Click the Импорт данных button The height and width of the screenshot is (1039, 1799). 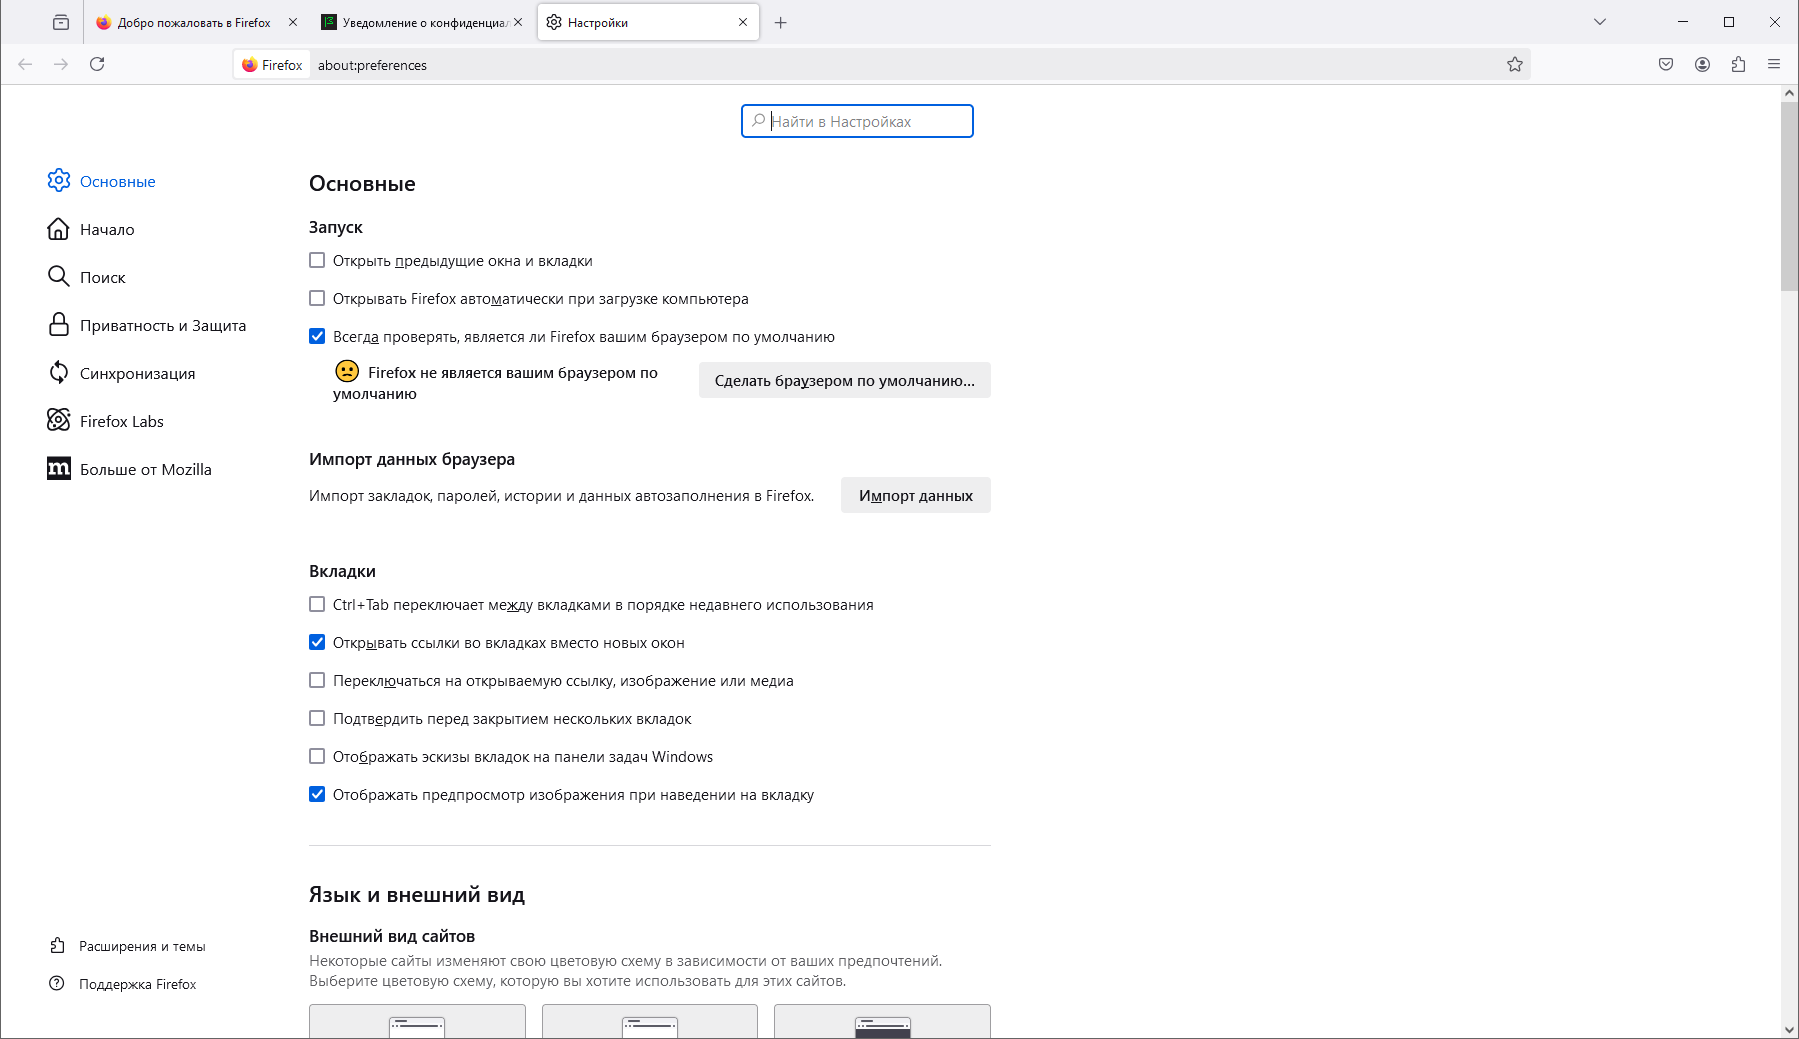pos(916,495)
